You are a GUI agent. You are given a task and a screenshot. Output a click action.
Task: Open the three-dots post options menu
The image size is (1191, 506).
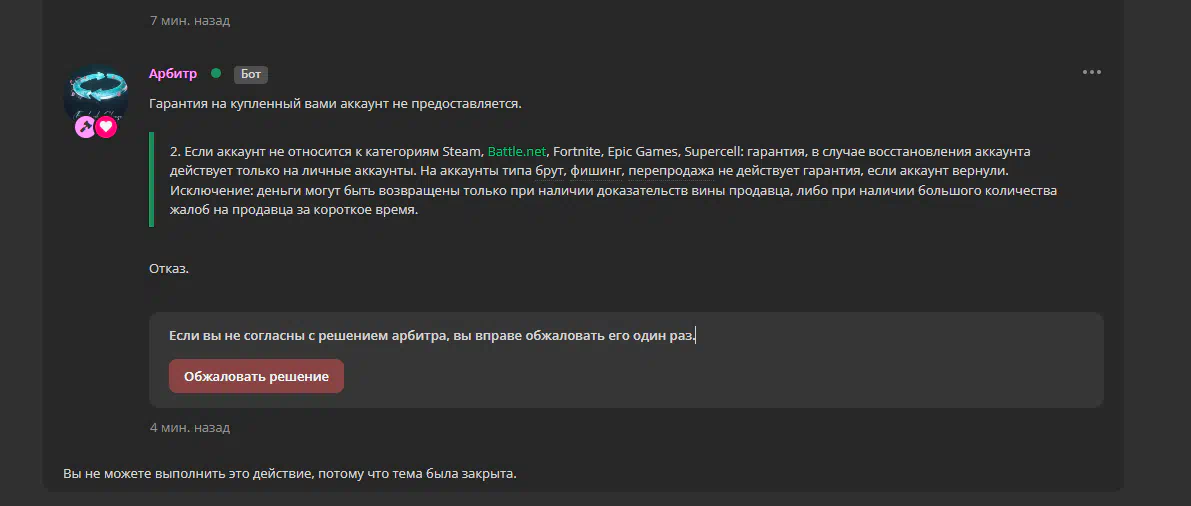point(1091,73)
